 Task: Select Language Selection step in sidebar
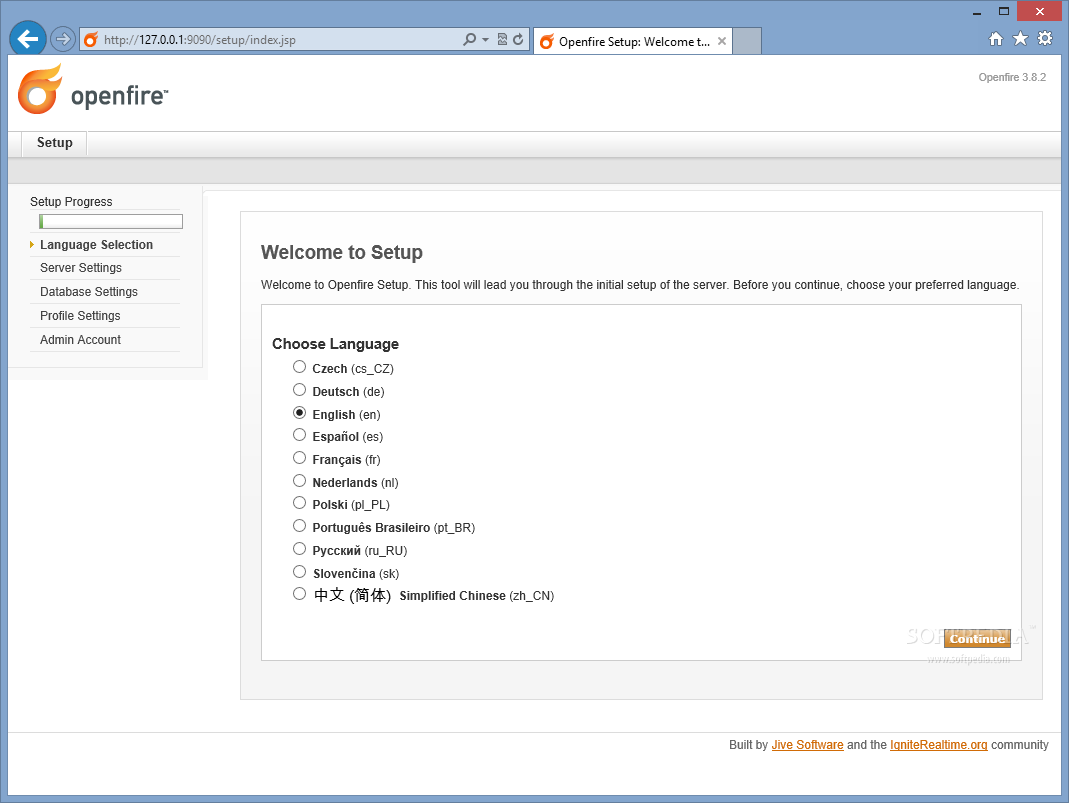coord(96,245)
